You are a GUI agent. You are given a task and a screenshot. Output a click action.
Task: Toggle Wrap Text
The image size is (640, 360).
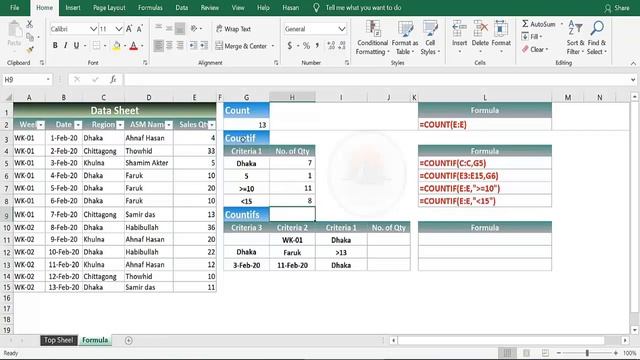click(x=233, y=29)
